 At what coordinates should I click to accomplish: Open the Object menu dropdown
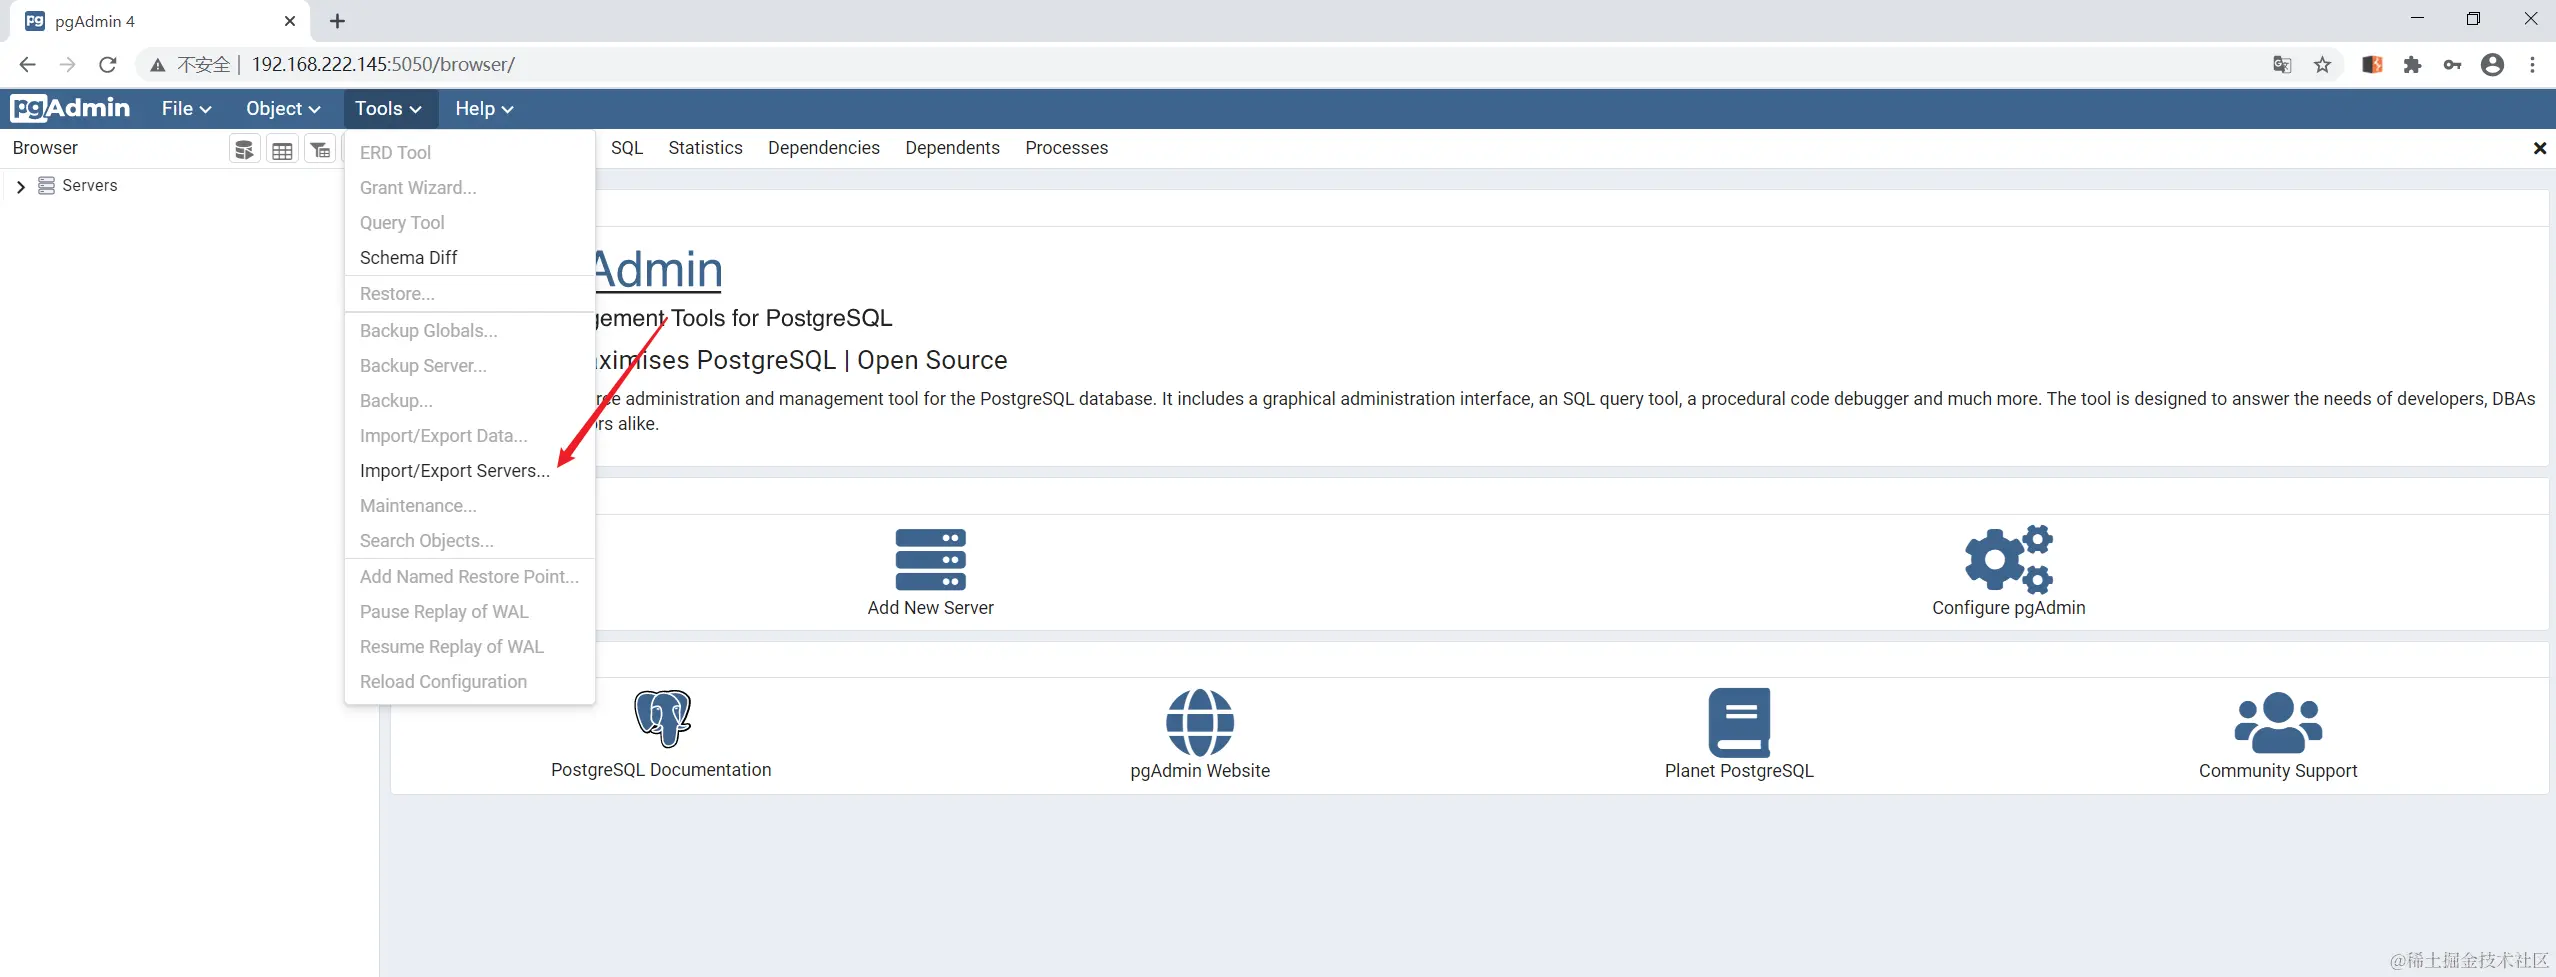283,109
